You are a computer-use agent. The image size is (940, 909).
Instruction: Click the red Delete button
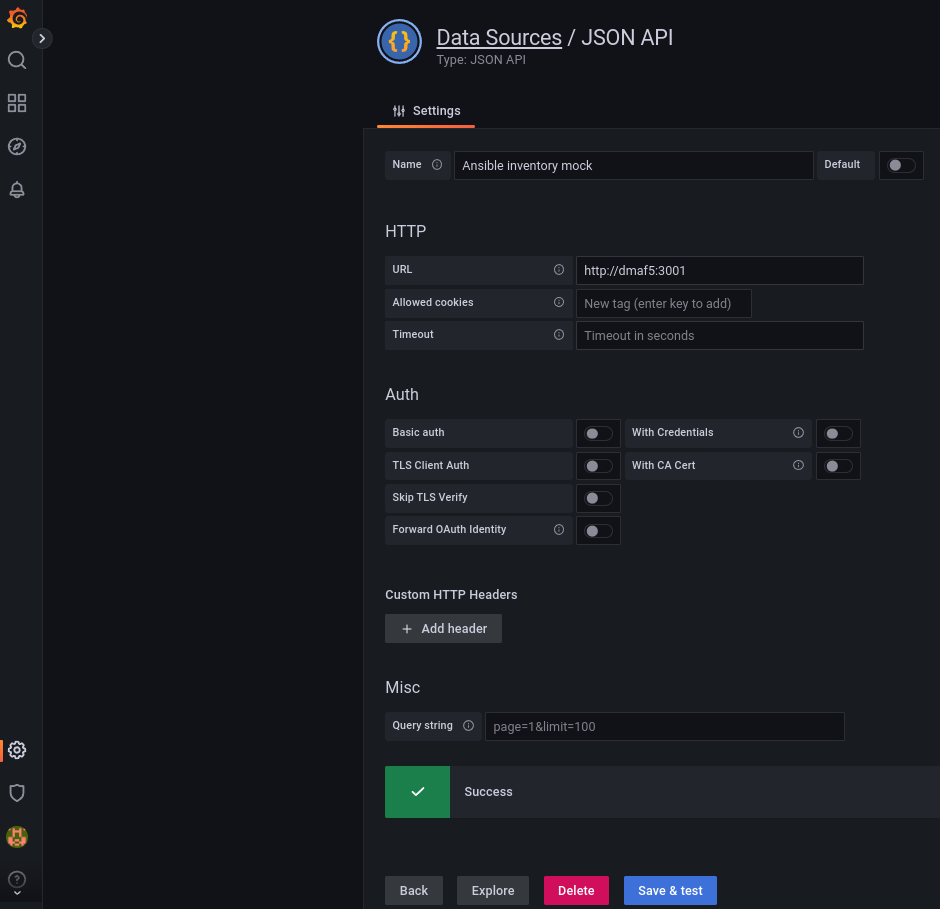pos(576,890)
